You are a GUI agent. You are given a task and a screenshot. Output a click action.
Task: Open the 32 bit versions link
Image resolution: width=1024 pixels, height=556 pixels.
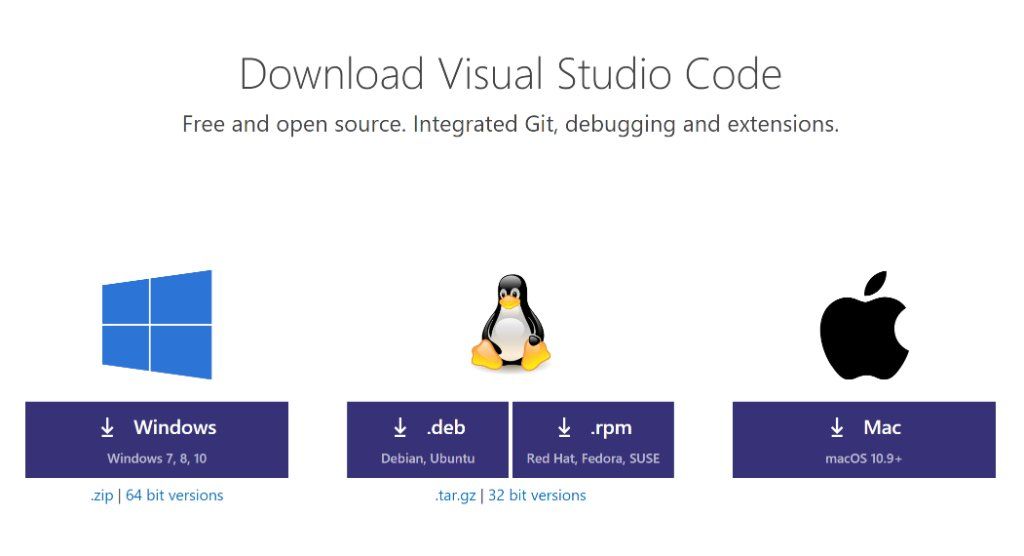click(x=537, y=495)
